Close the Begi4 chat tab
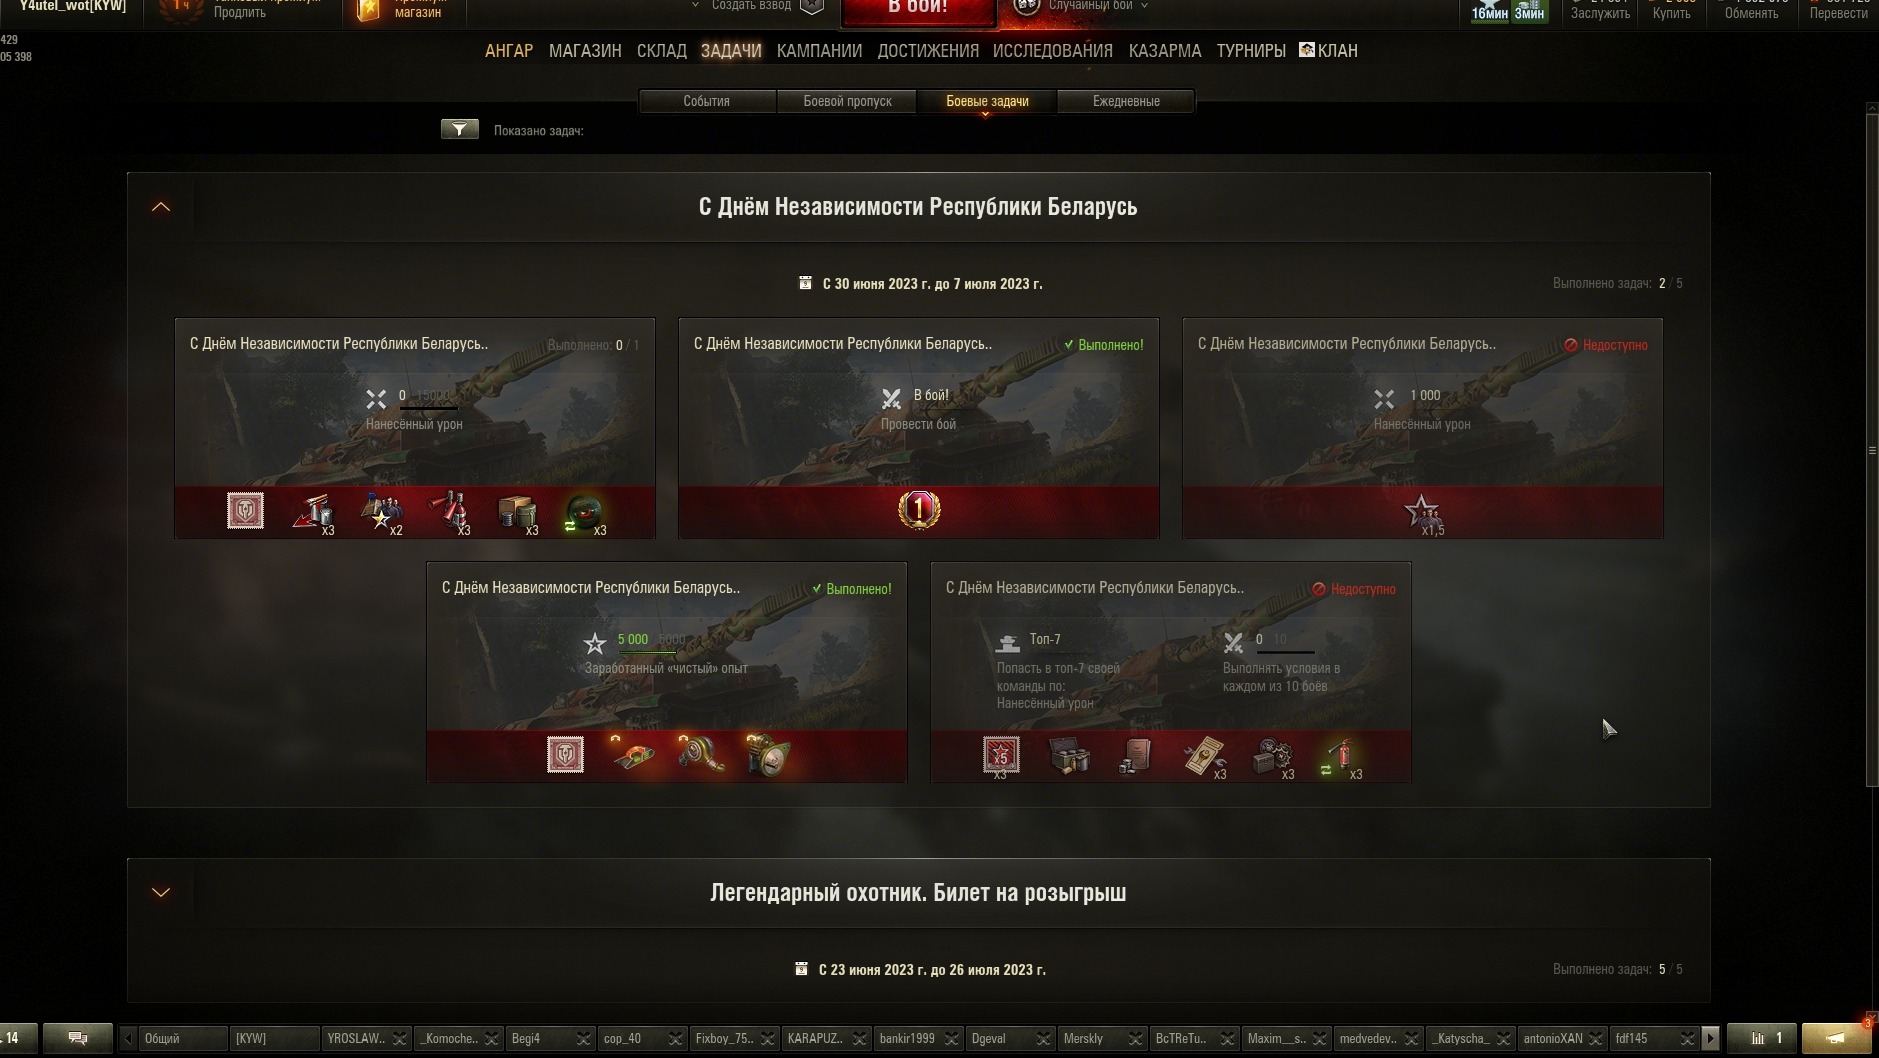The image size is (1879, 1058). [583, 1038]
